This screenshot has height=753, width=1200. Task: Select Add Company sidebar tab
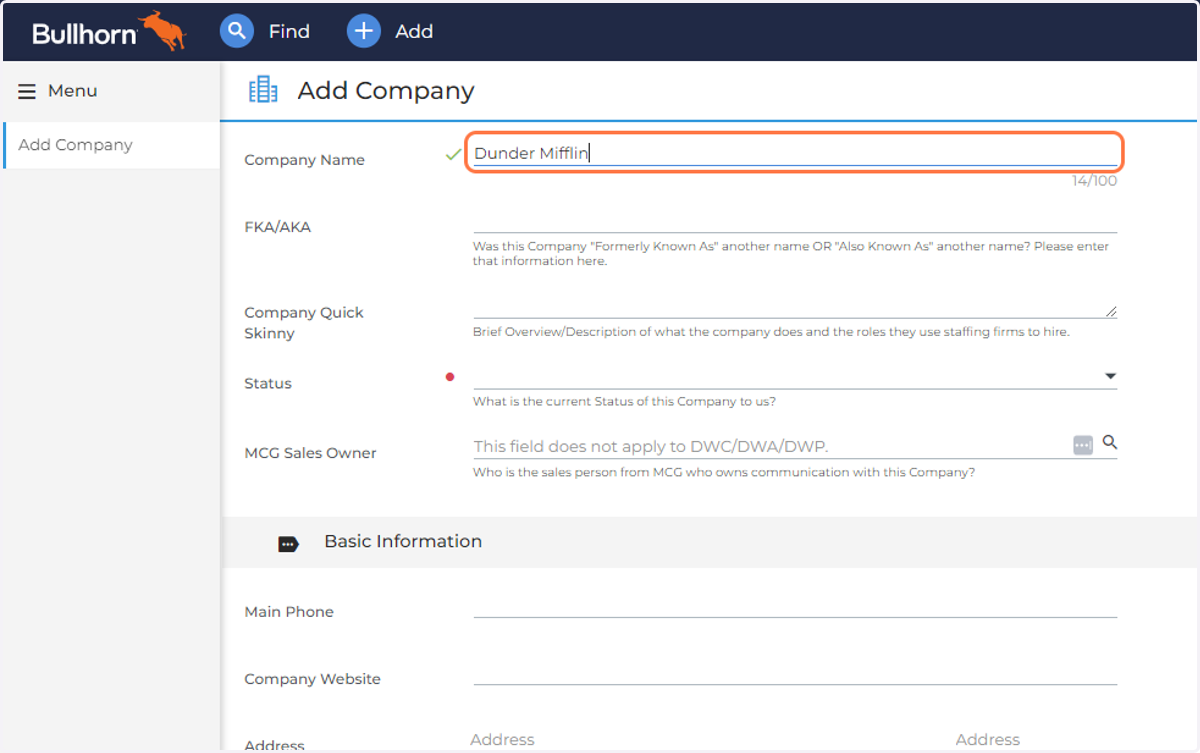111,145
